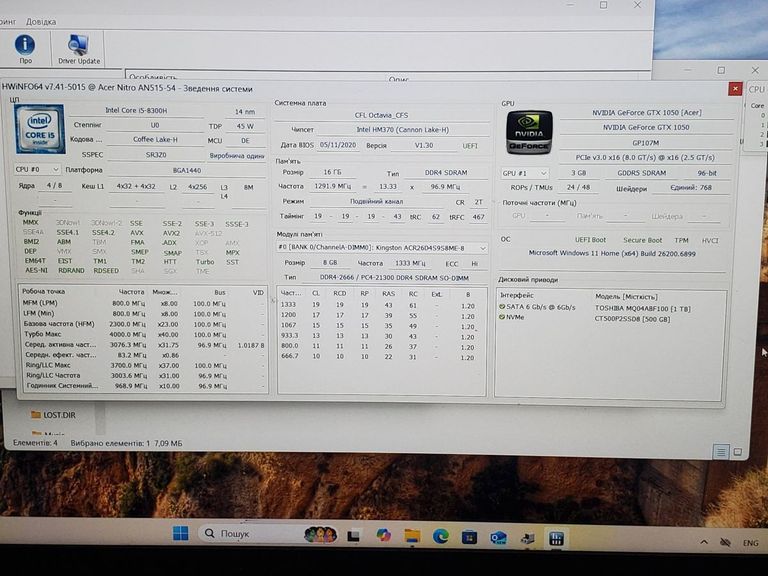Select the Ring/LLC Макс row

click(143, 365)
